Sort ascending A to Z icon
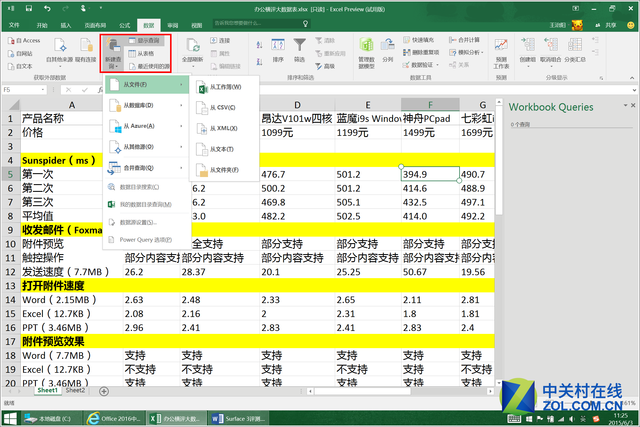The width and height of the screenshot is (640, 427). (259, 44)
